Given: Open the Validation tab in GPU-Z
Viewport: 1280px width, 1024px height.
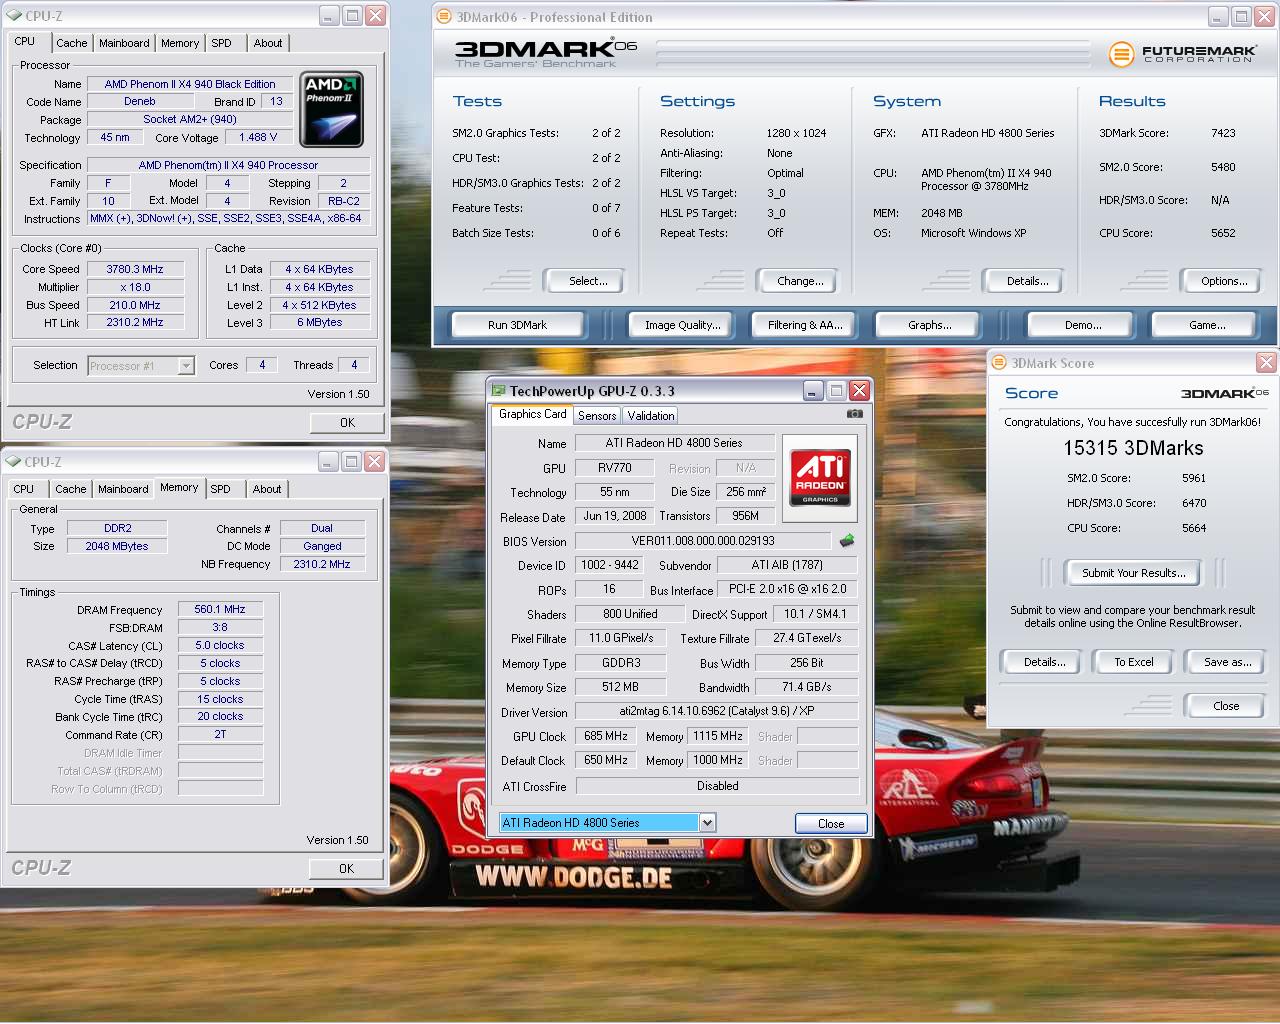Looking at the screenshot, I should [x=651, y=416].
